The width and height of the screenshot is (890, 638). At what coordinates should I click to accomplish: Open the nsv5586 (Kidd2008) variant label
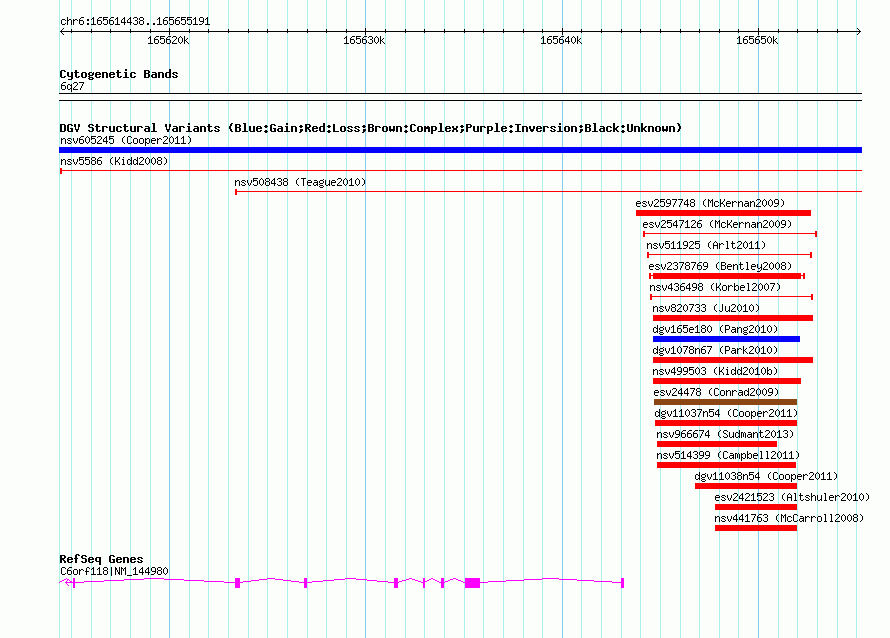(x=114, y=161)
